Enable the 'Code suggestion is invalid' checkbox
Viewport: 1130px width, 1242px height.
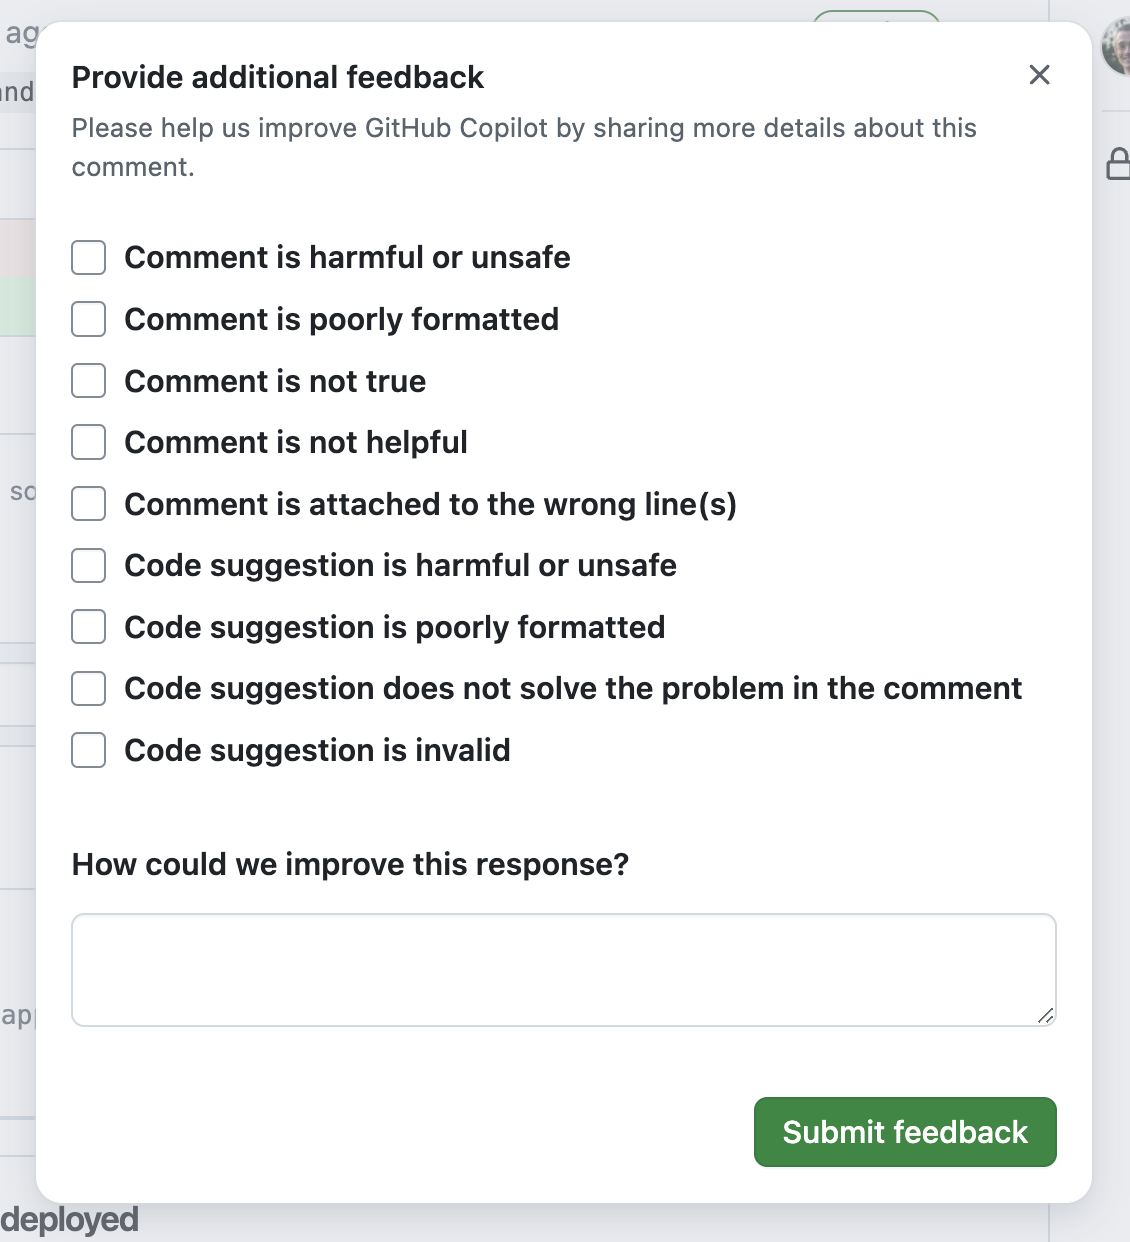coord(88,750)
